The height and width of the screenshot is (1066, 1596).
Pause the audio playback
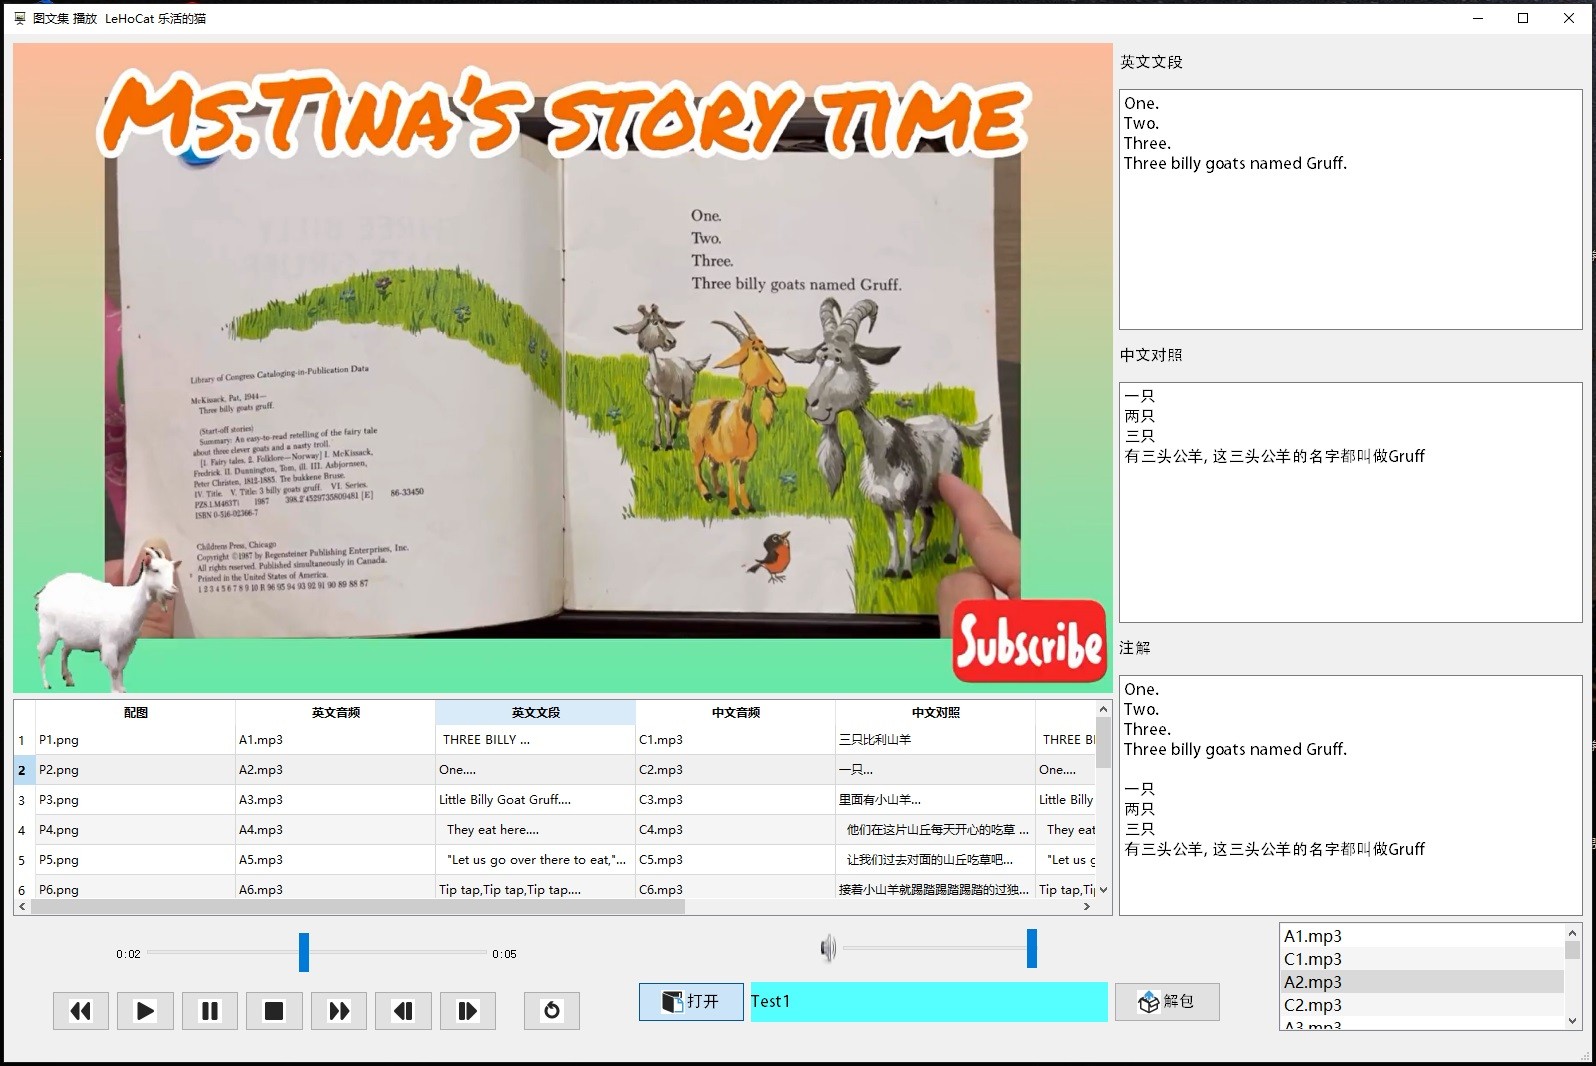tap(210, 1011)
